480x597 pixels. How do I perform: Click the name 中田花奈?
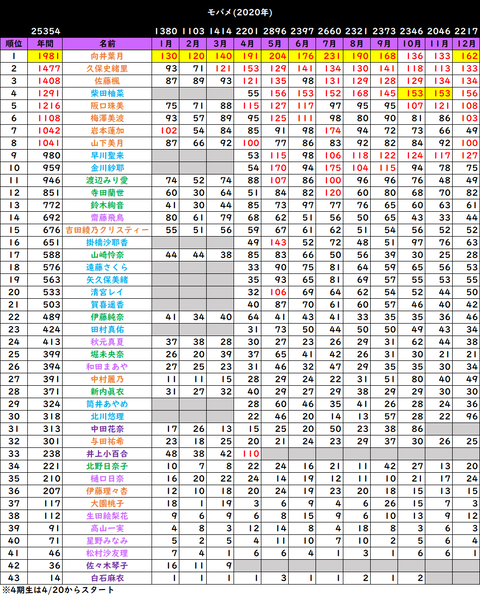pyautogui.click(x=107, y=429)
